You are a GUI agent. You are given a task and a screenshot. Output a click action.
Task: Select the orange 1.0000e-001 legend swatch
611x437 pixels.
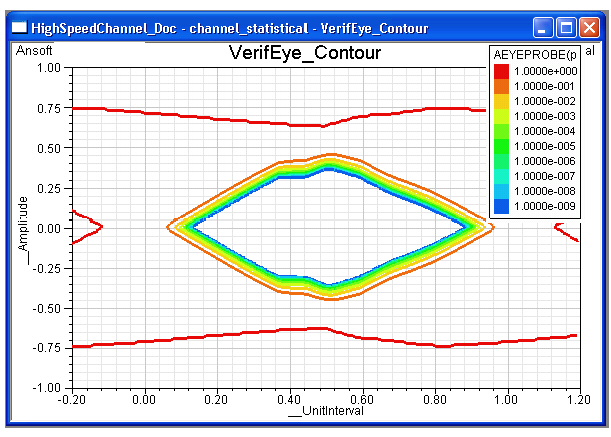(500, 86)
